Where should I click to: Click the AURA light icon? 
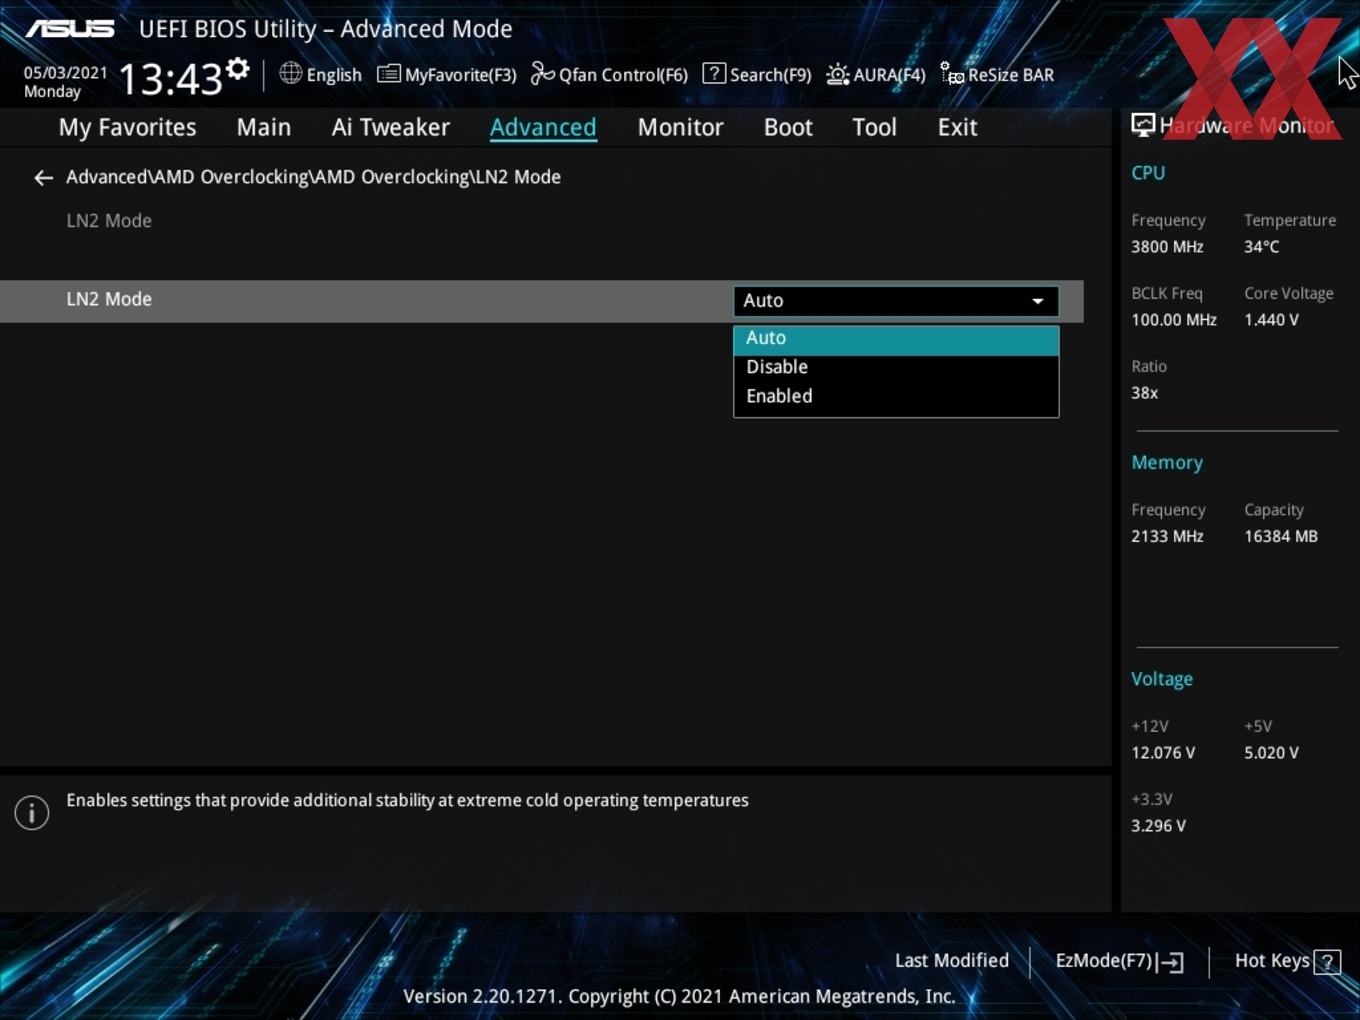[838, 74]
